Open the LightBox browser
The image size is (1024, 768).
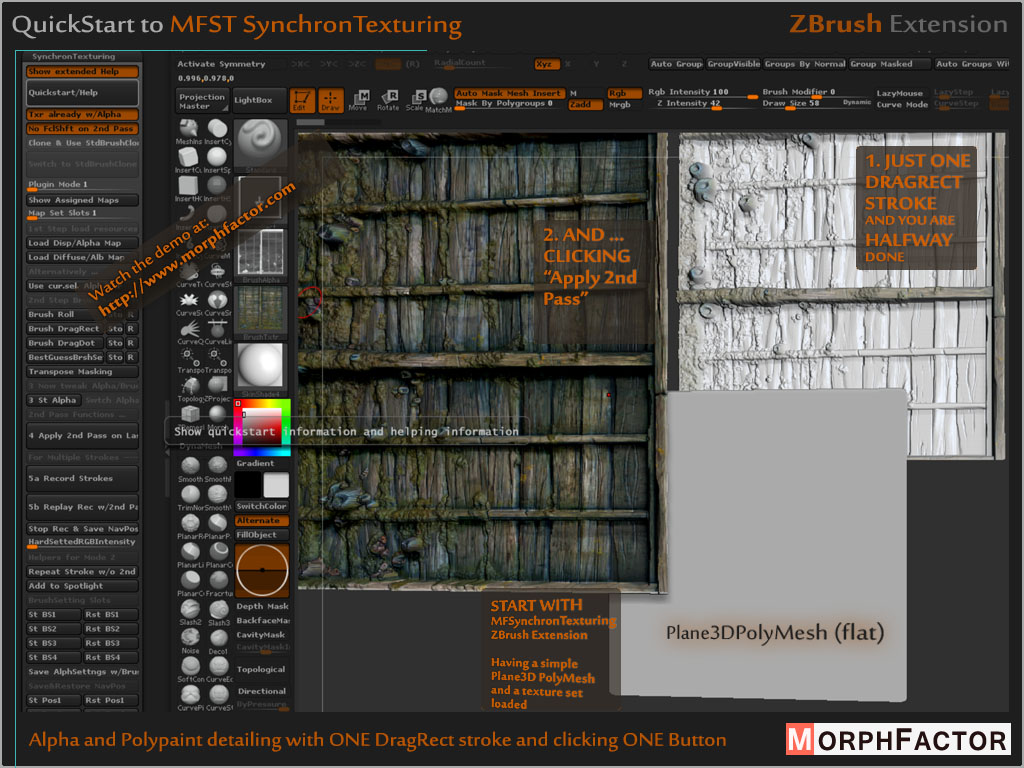click(x=253, y=101)
